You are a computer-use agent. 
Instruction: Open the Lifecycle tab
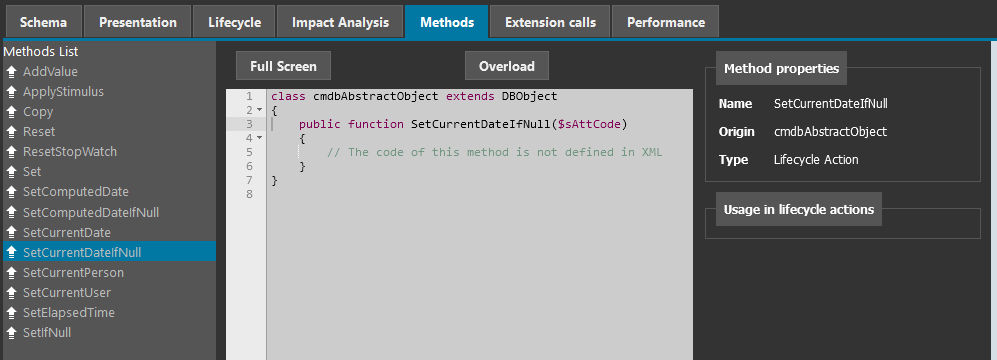click(235, 22)
